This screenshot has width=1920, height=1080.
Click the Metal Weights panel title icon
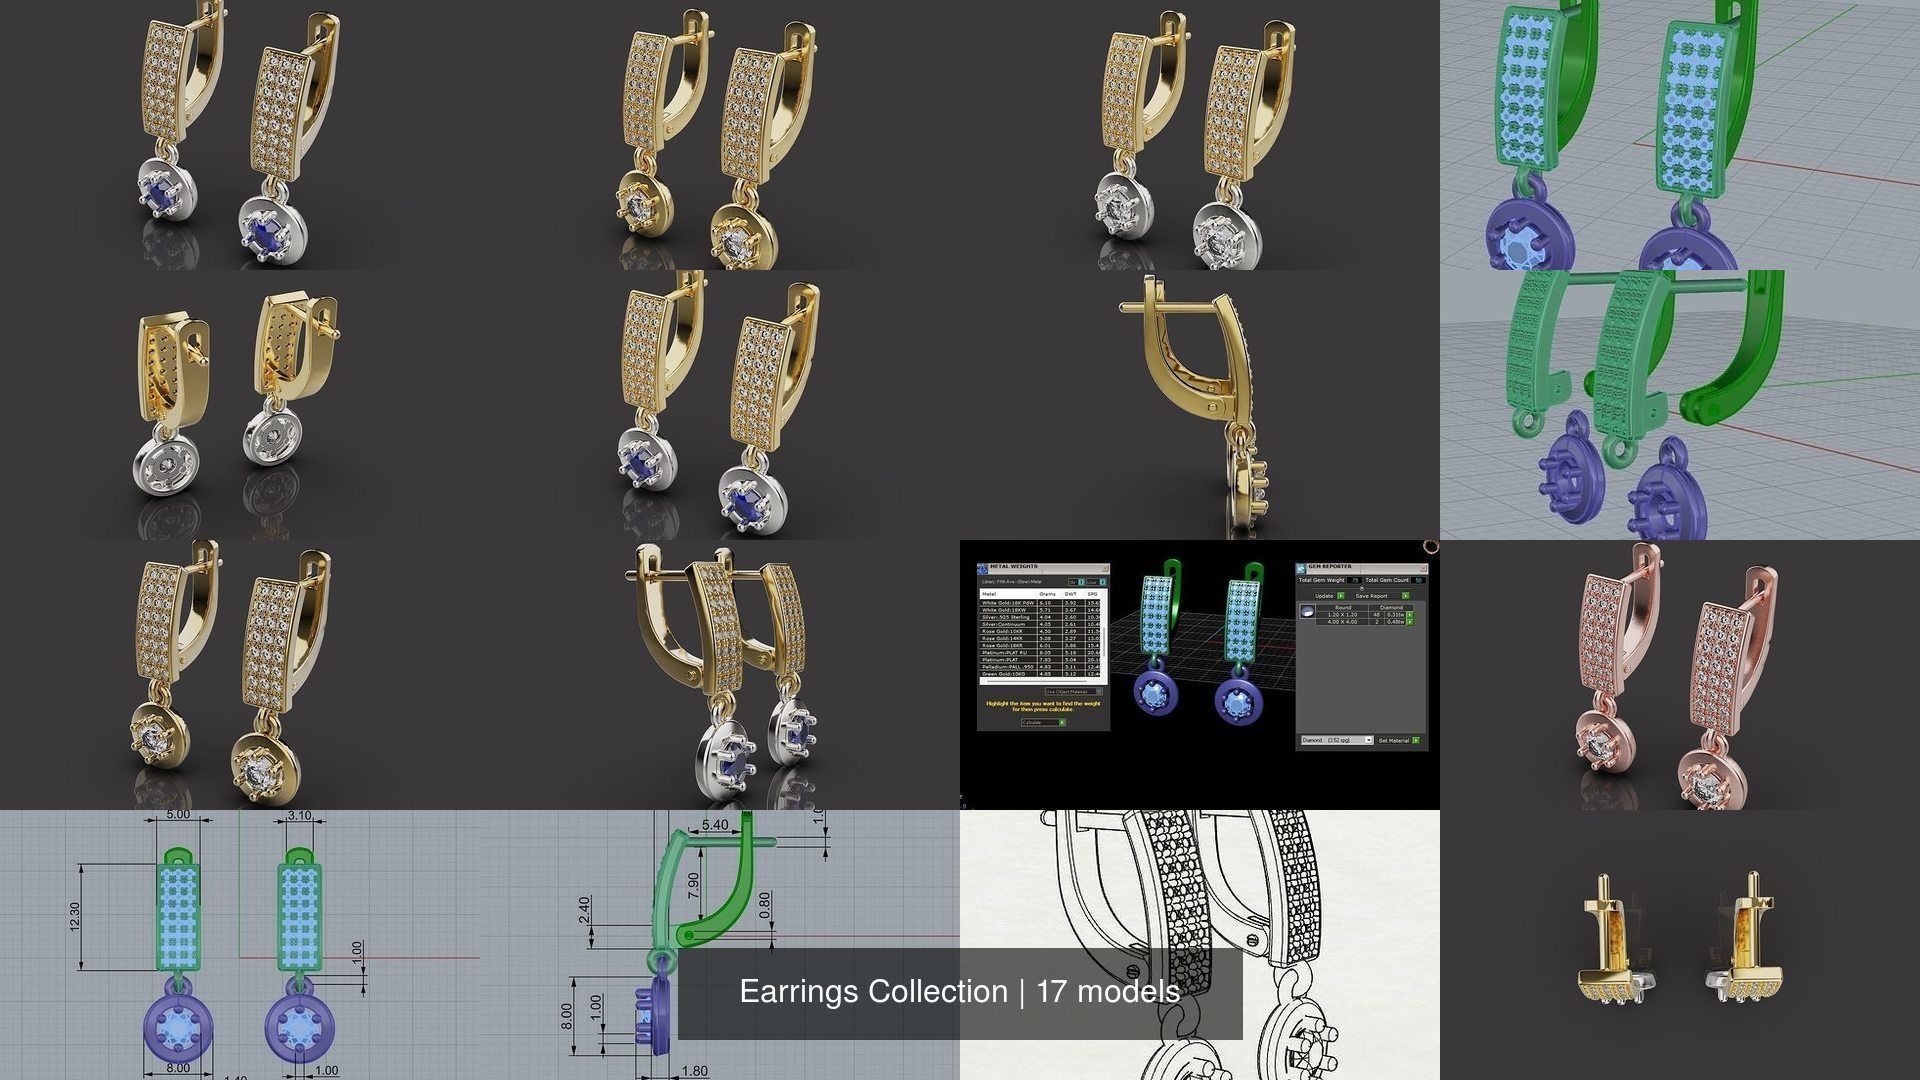pos(982,569)
